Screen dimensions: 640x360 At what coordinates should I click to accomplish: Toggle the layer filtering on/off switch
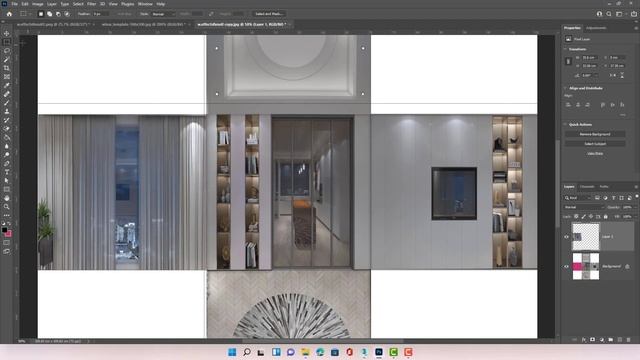pyautogui.click(x=637, y=197)
